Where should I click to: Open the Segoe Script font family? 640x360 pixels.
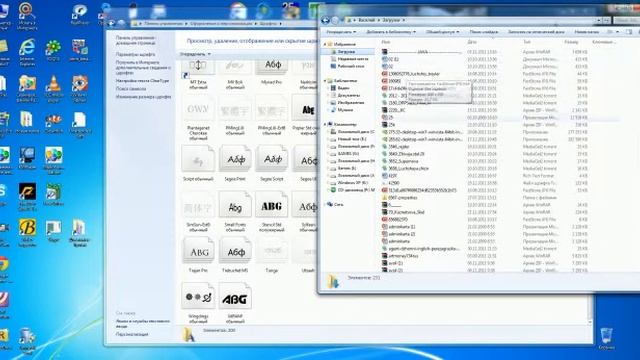[x=272, y=163]
